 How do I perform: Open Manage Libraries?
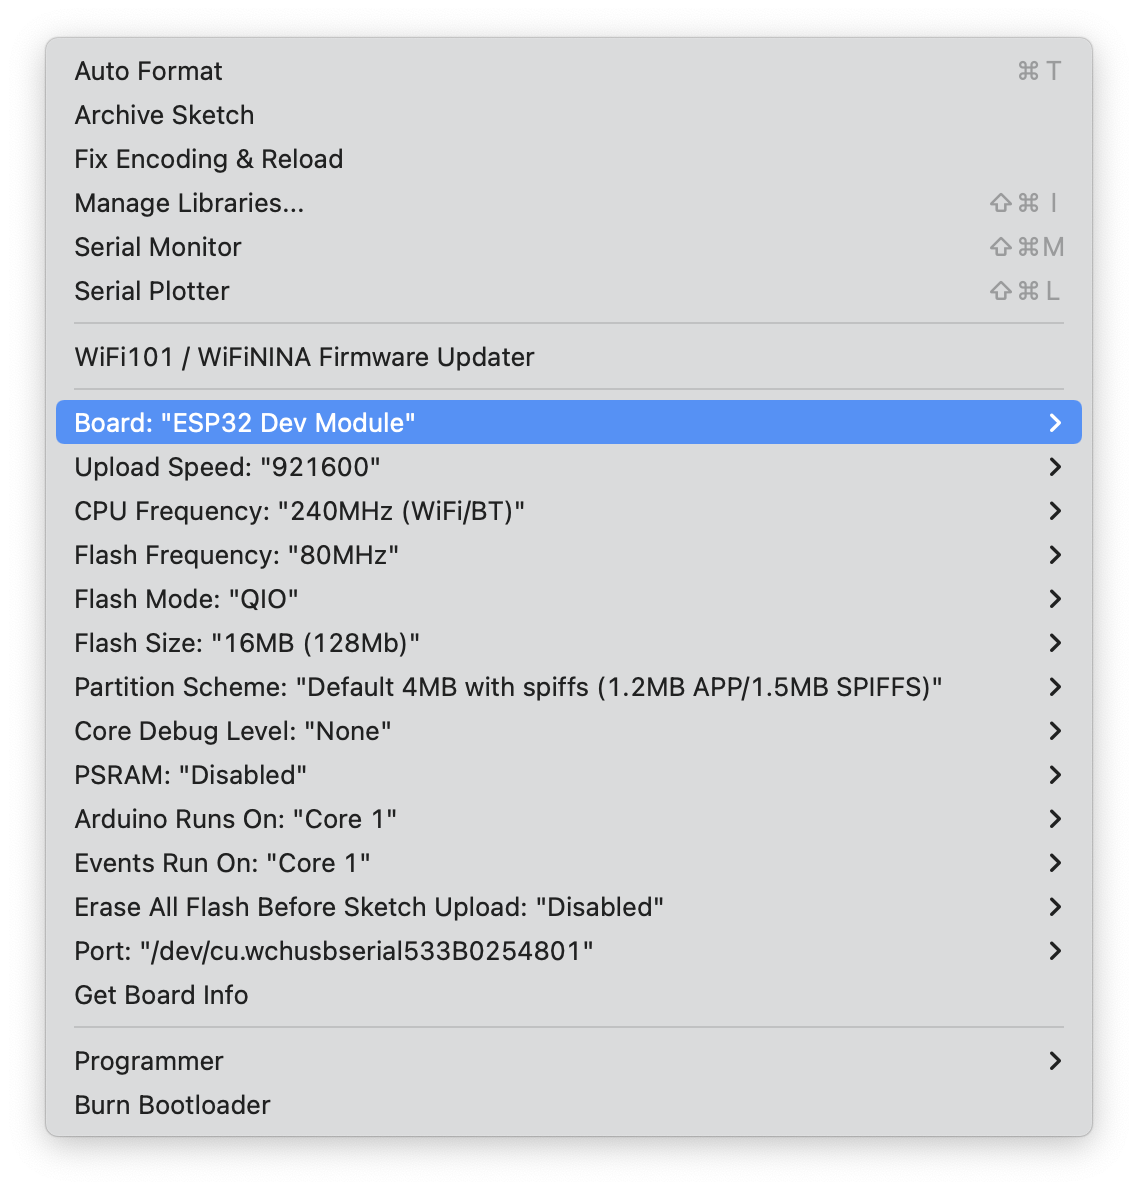tap(189, 203)
